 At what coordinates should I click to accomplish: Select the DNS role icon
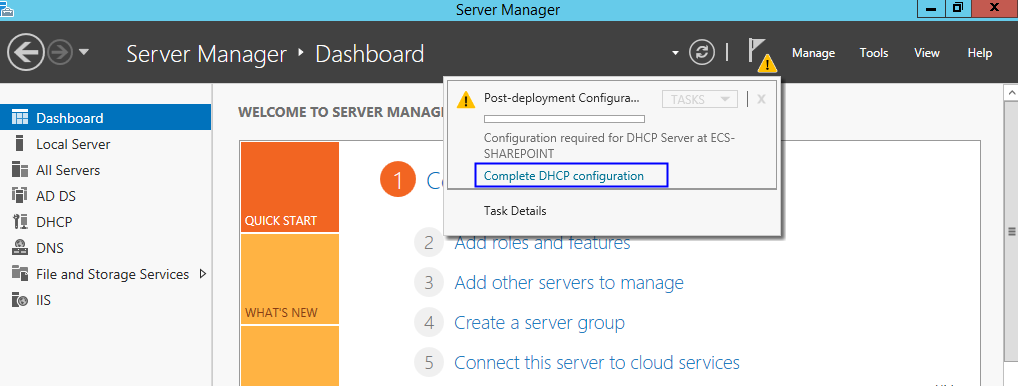coord(20,248)
